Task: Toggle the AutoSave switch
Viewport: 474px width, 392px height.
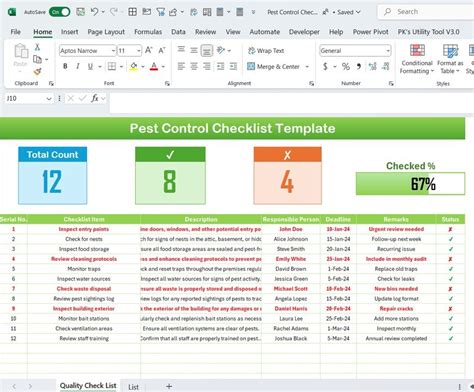Action: pos(59,12)
